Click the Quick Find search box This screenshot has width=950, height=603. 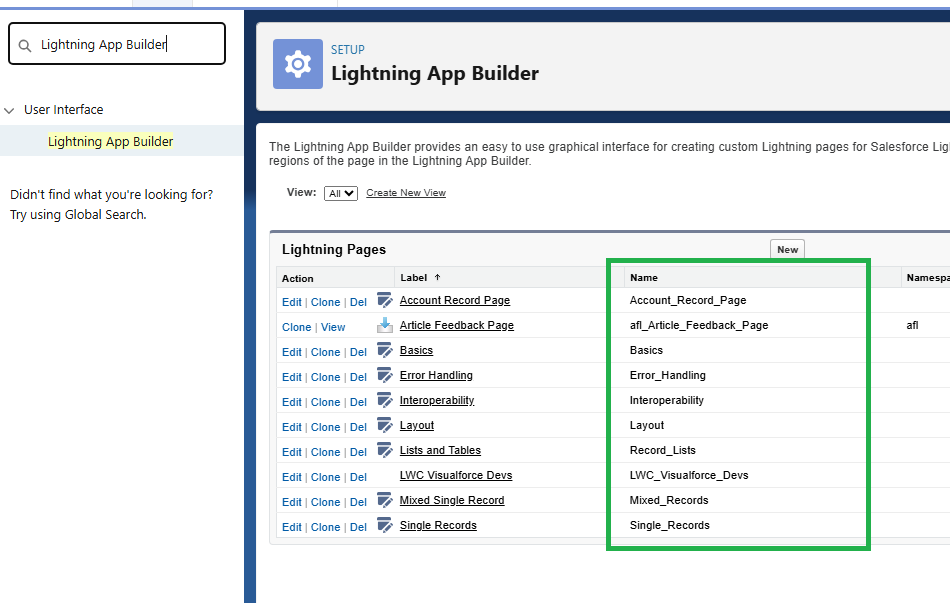point(117,44)
